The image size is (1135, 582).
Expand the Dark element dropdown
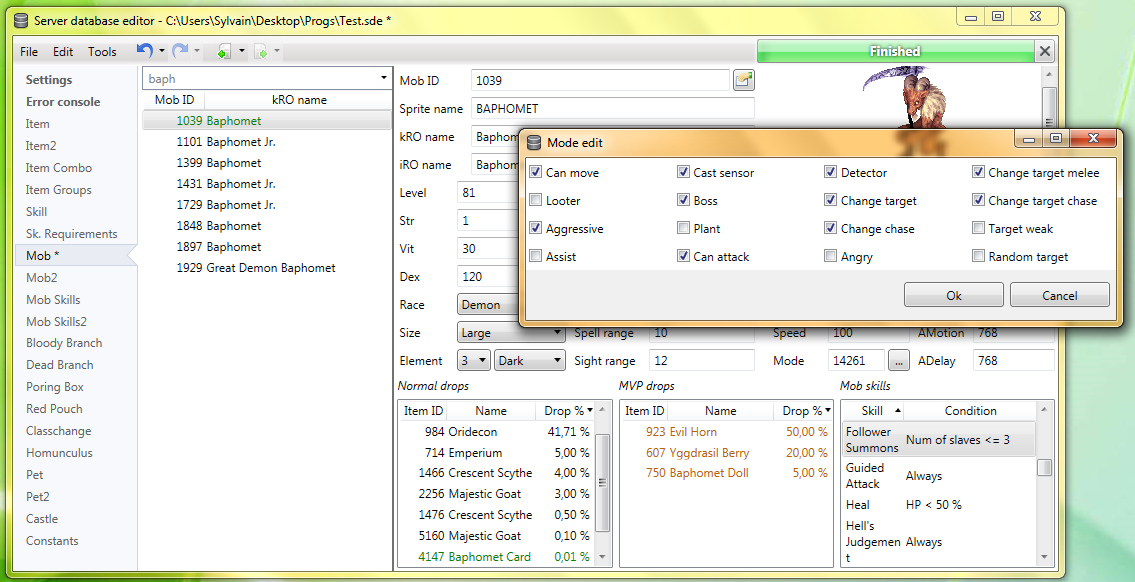point(530,360)
